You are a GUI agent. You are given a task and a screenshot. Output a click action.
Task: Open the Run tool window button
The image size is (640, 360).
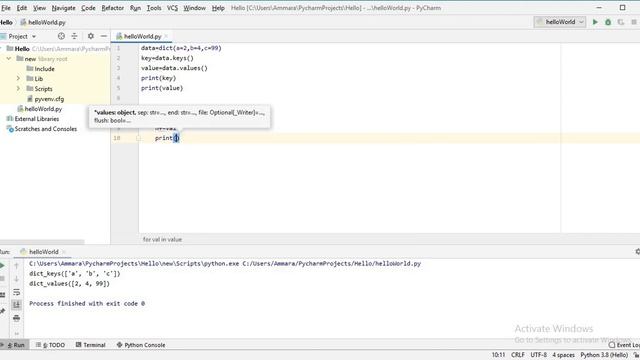click(14, 345)
